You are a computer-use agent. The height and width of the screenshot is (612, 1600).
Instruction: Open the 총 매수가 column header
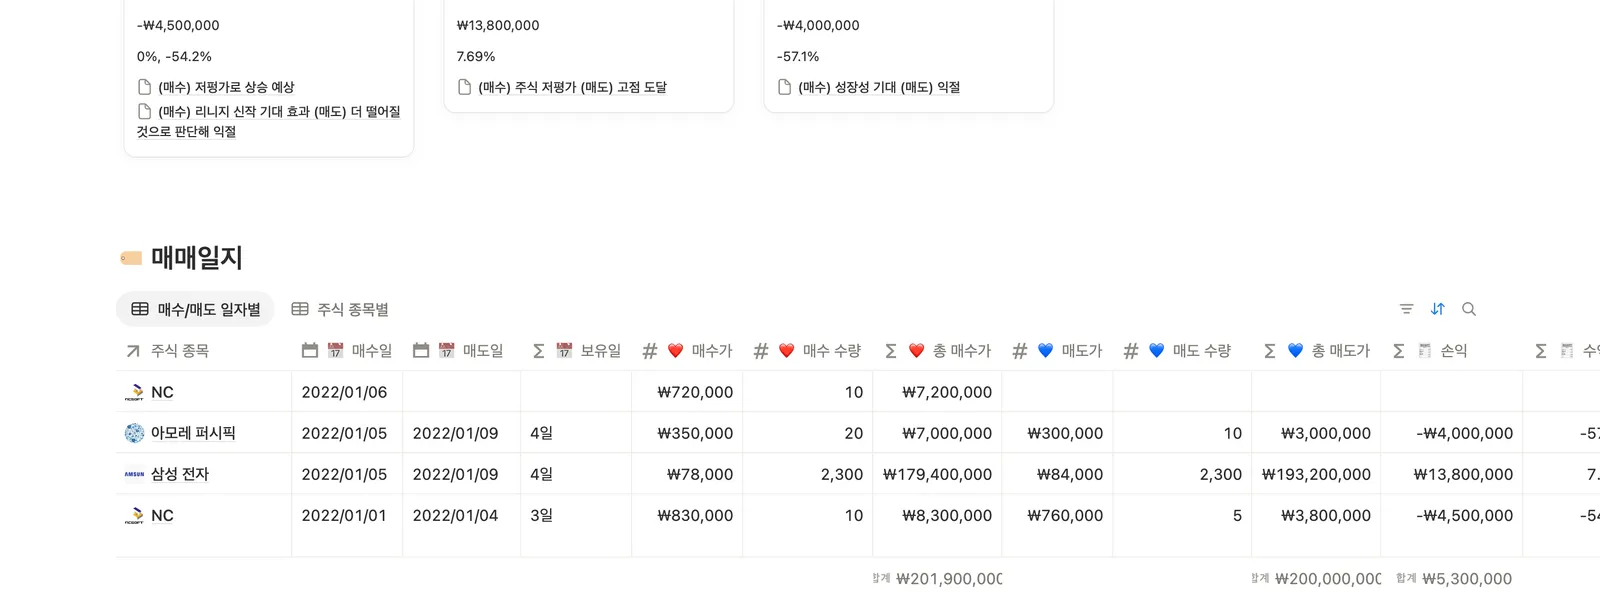click(937, 351)
